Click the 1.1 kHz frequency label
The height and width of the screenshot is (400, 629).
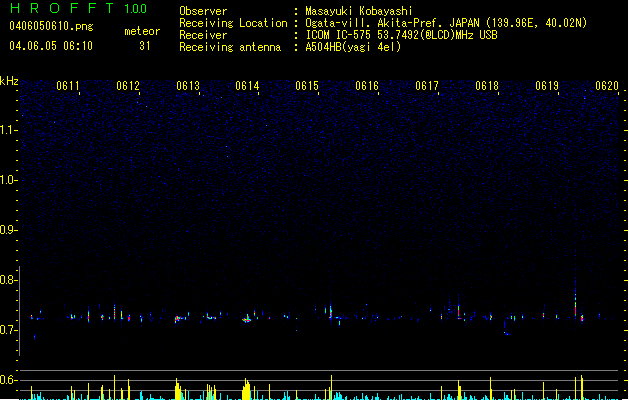click(x=8, y=130)
